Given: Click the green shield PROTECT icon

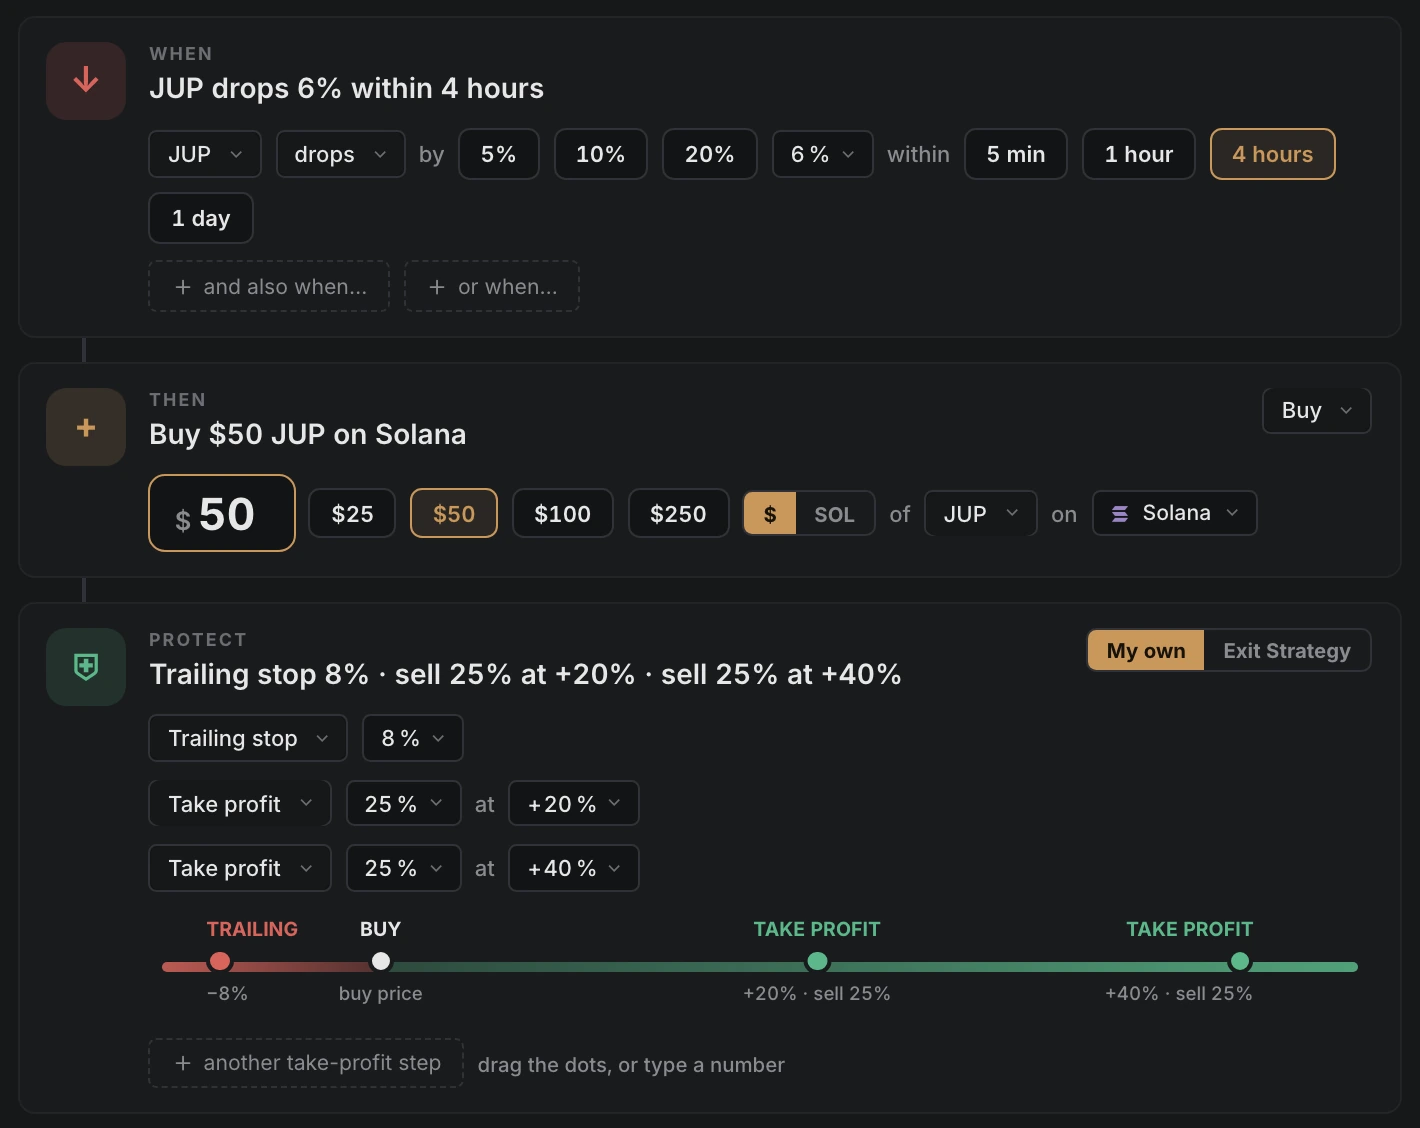Looking at the screenshot, I should pyautogui.click(x=86, y=667).
